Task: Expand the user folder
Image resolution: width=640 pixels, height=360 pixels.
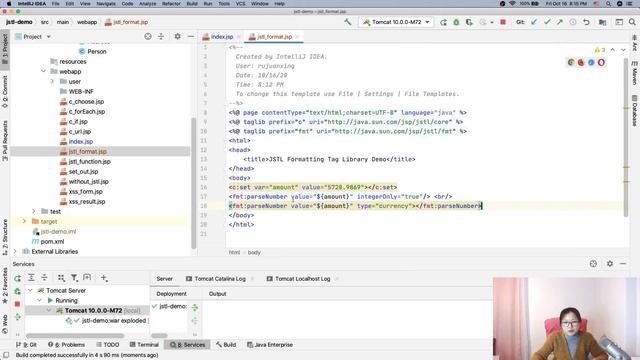Action: pyautogui.click(x=52, y=81)
